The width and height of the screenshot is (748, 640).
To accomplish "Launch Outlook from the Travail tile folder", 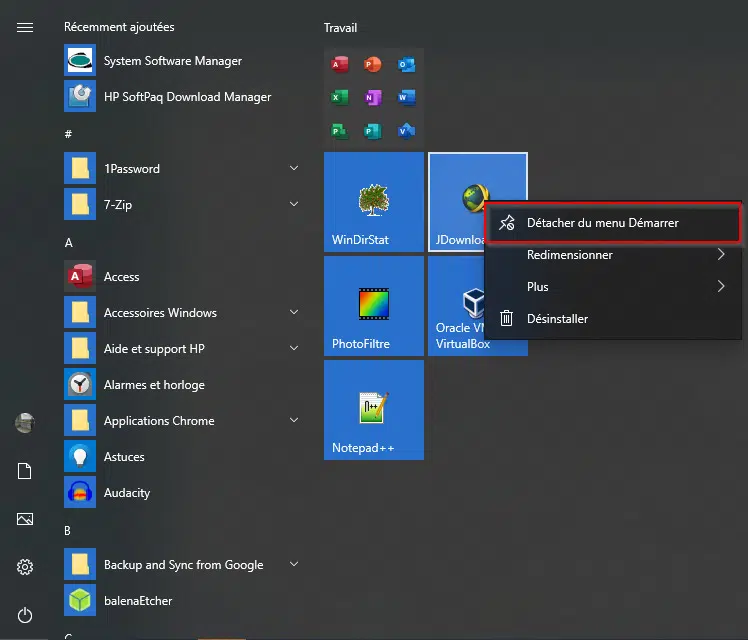I will click(x=406, y=64).
